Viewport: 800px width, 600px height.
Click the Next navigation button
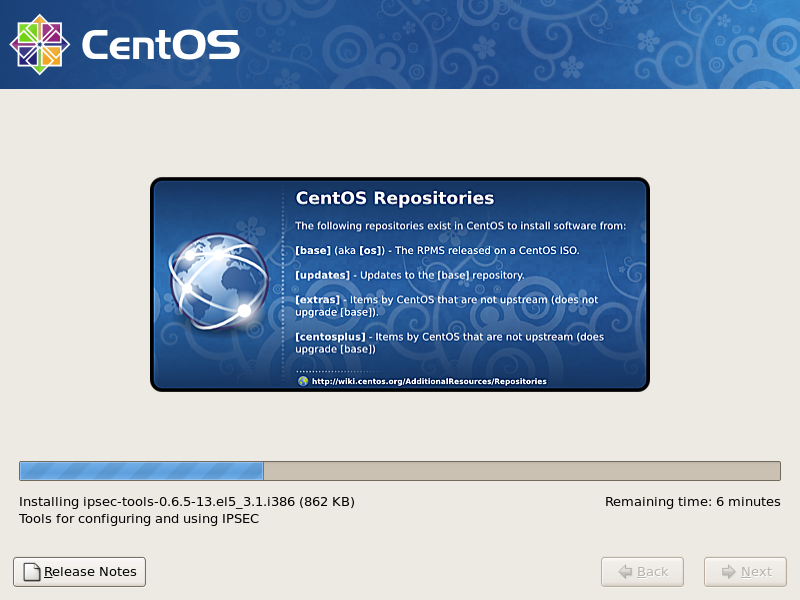(745, 571)
